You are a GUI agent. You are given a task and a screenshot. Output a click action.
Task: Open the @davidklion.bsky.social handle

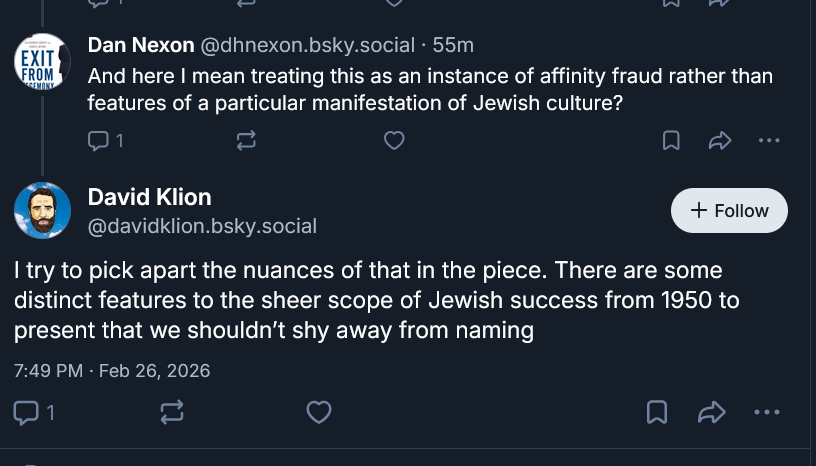coord(202,226)
